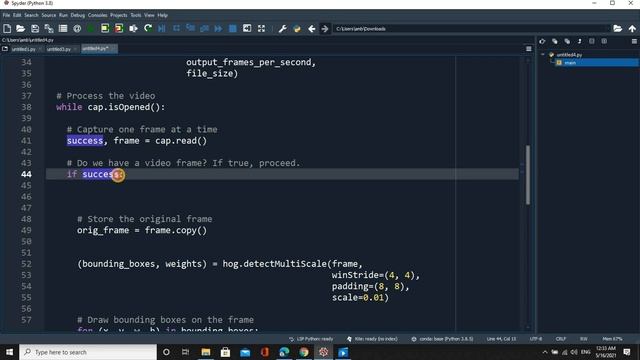
Task: Open Google Chrome from the taskbar
Action: [304, 352]
